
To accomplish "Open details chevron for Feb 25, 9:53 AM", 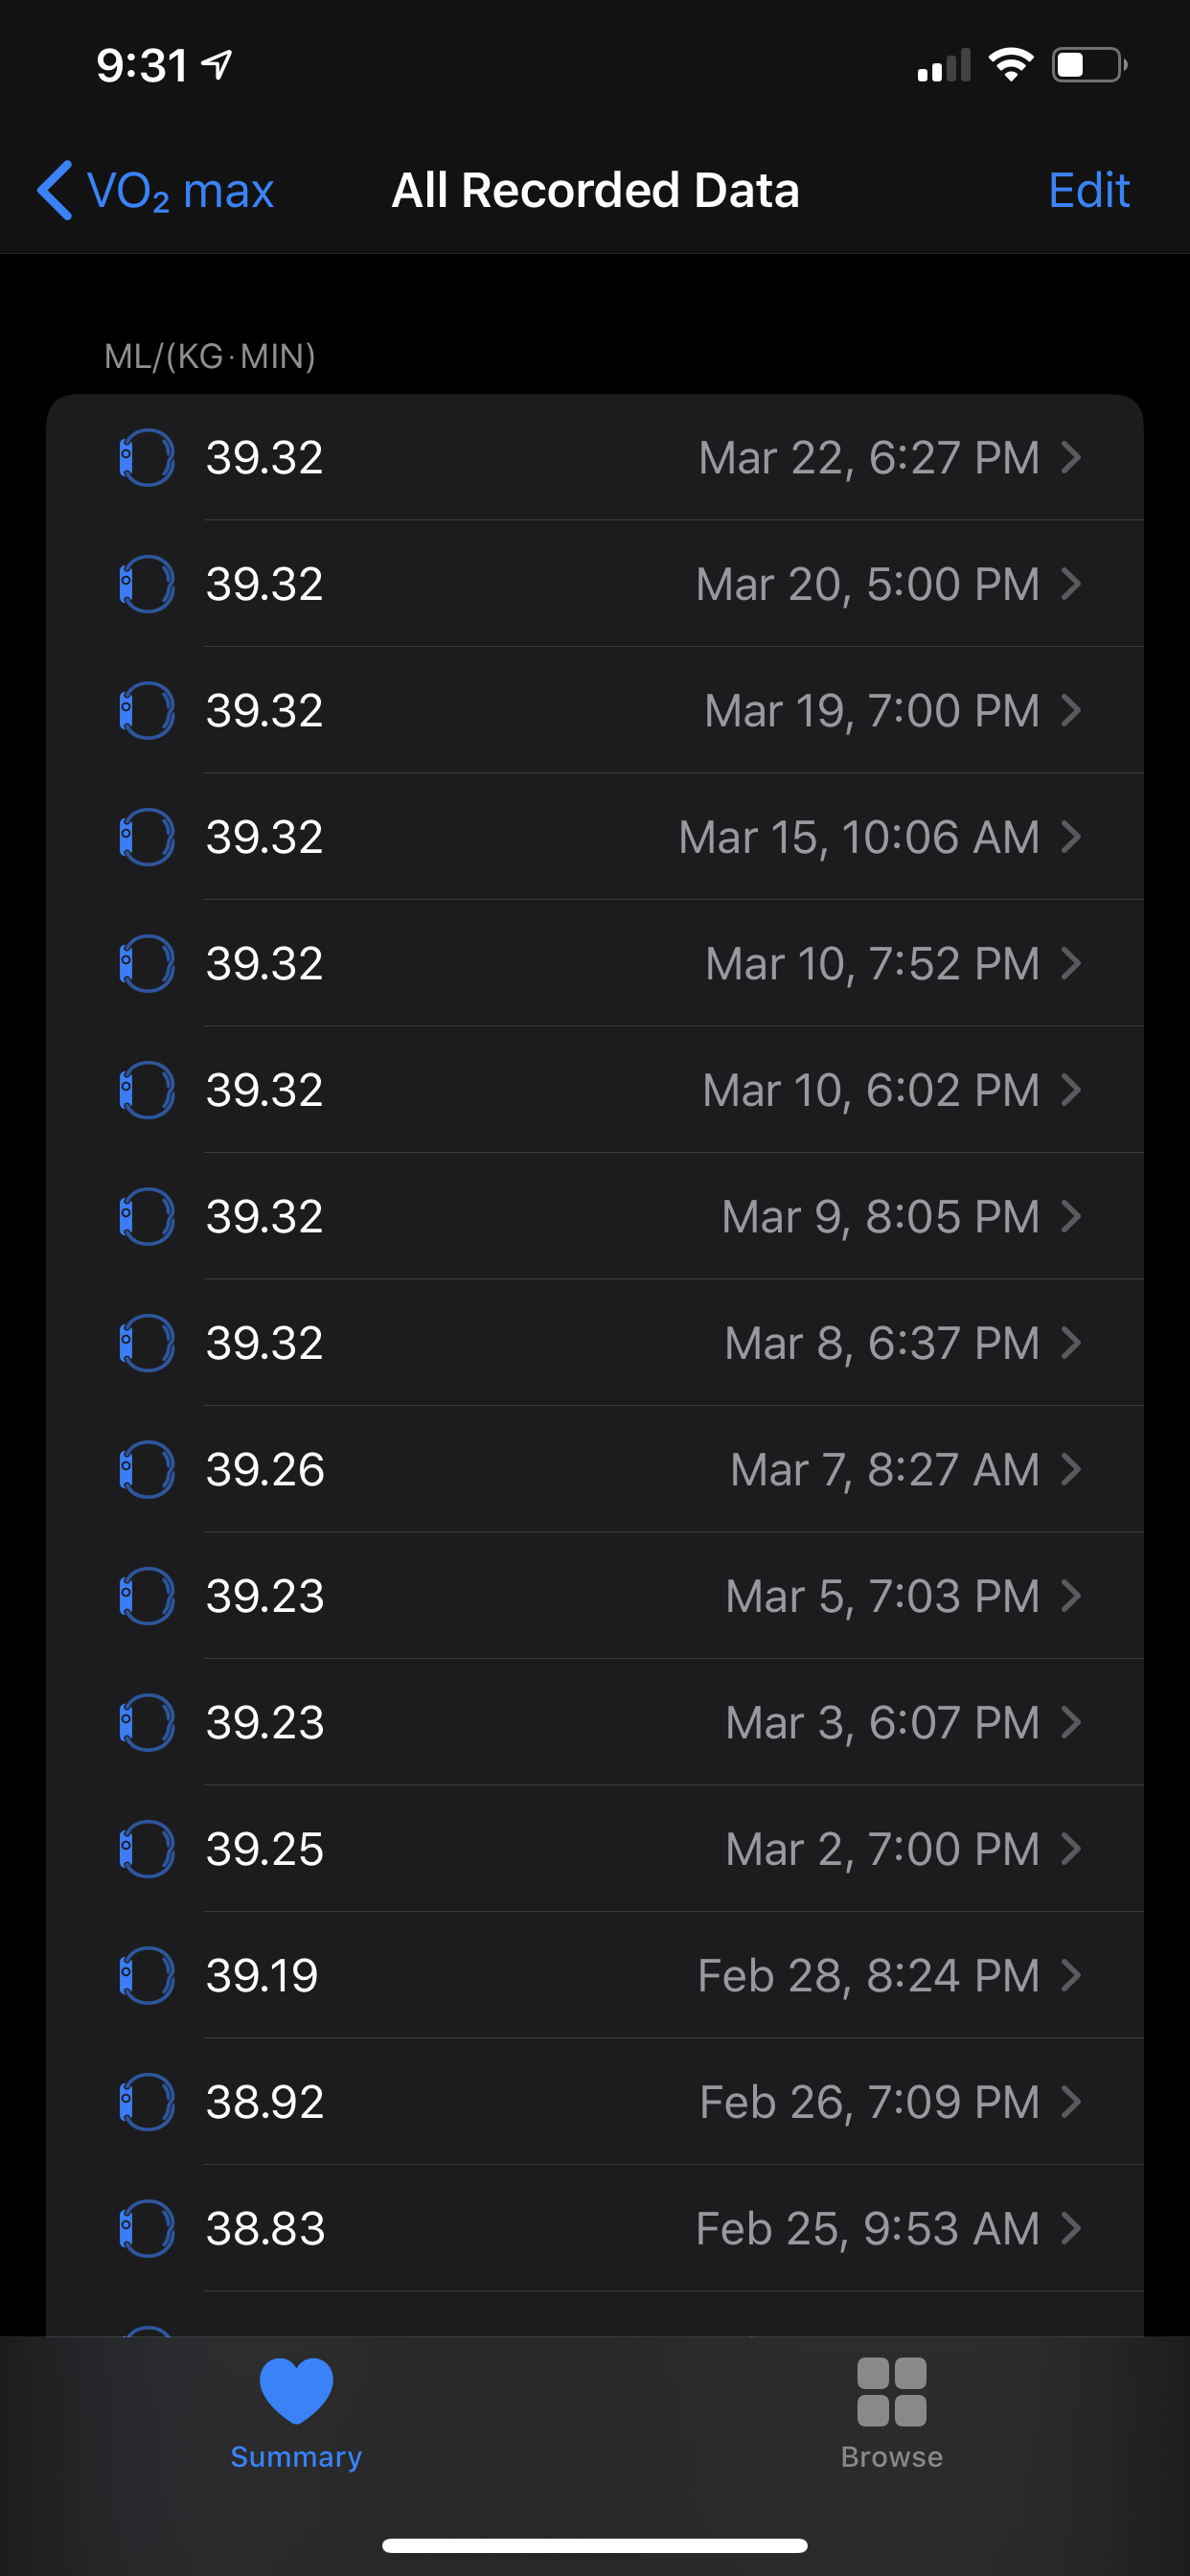I will 1071,2228.
